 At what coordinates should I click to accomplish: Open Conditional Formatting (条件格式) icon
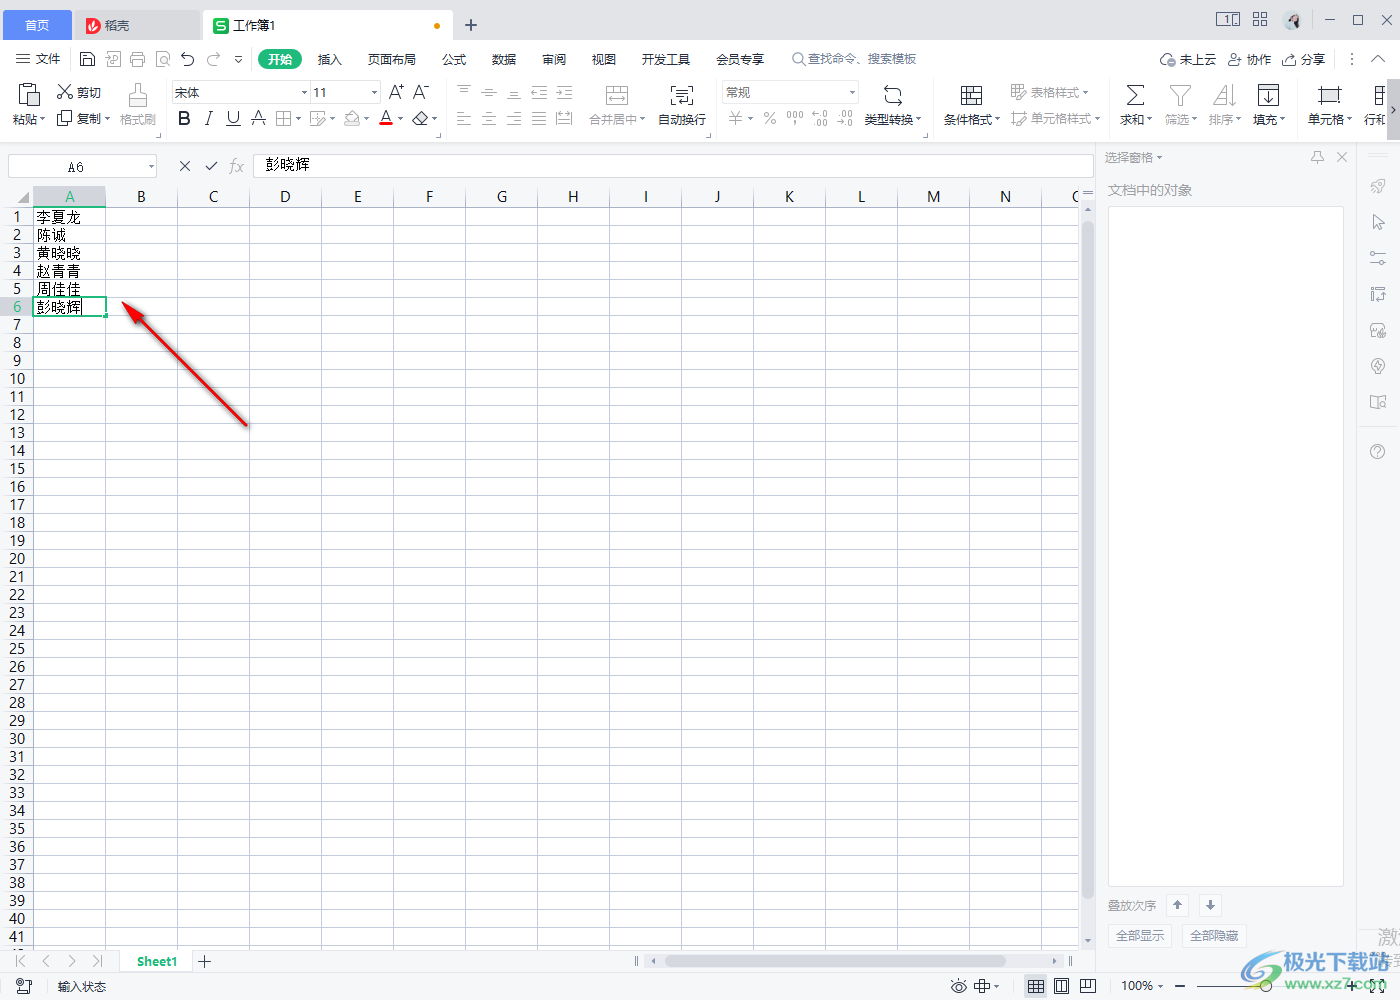[971, 96]
